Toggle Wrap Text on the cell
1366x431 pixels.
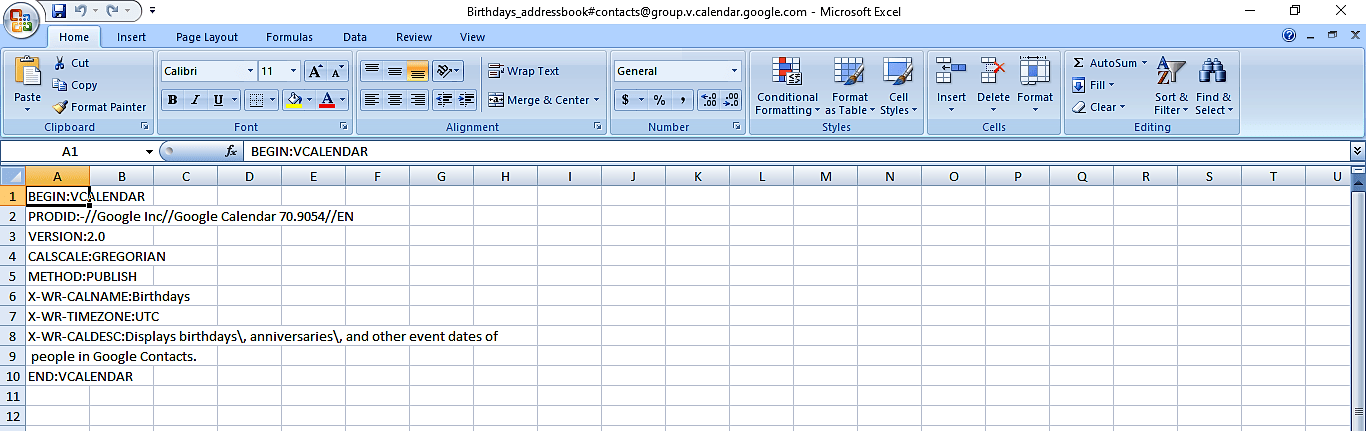pyautogui.click(x=496, y=71)
